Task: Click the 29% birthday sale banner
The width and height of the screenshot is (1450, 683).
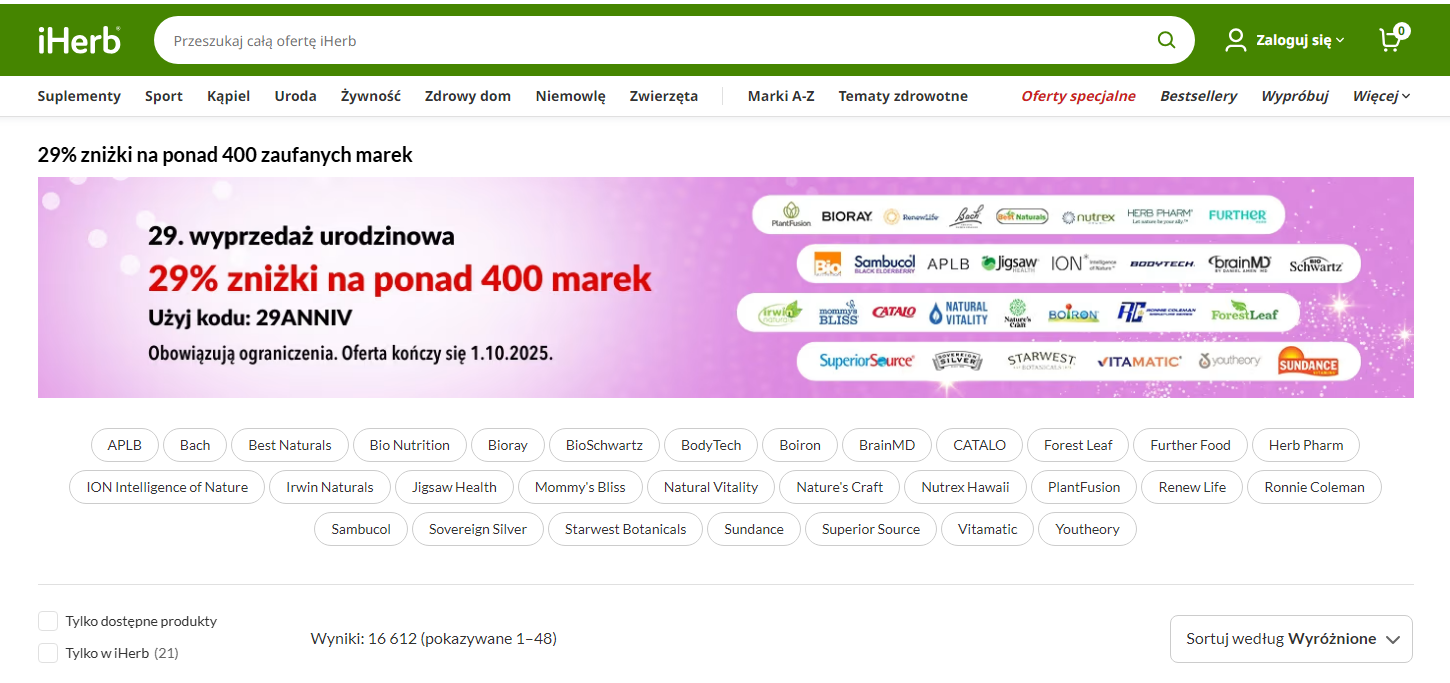Action: [x=726, y=288]
